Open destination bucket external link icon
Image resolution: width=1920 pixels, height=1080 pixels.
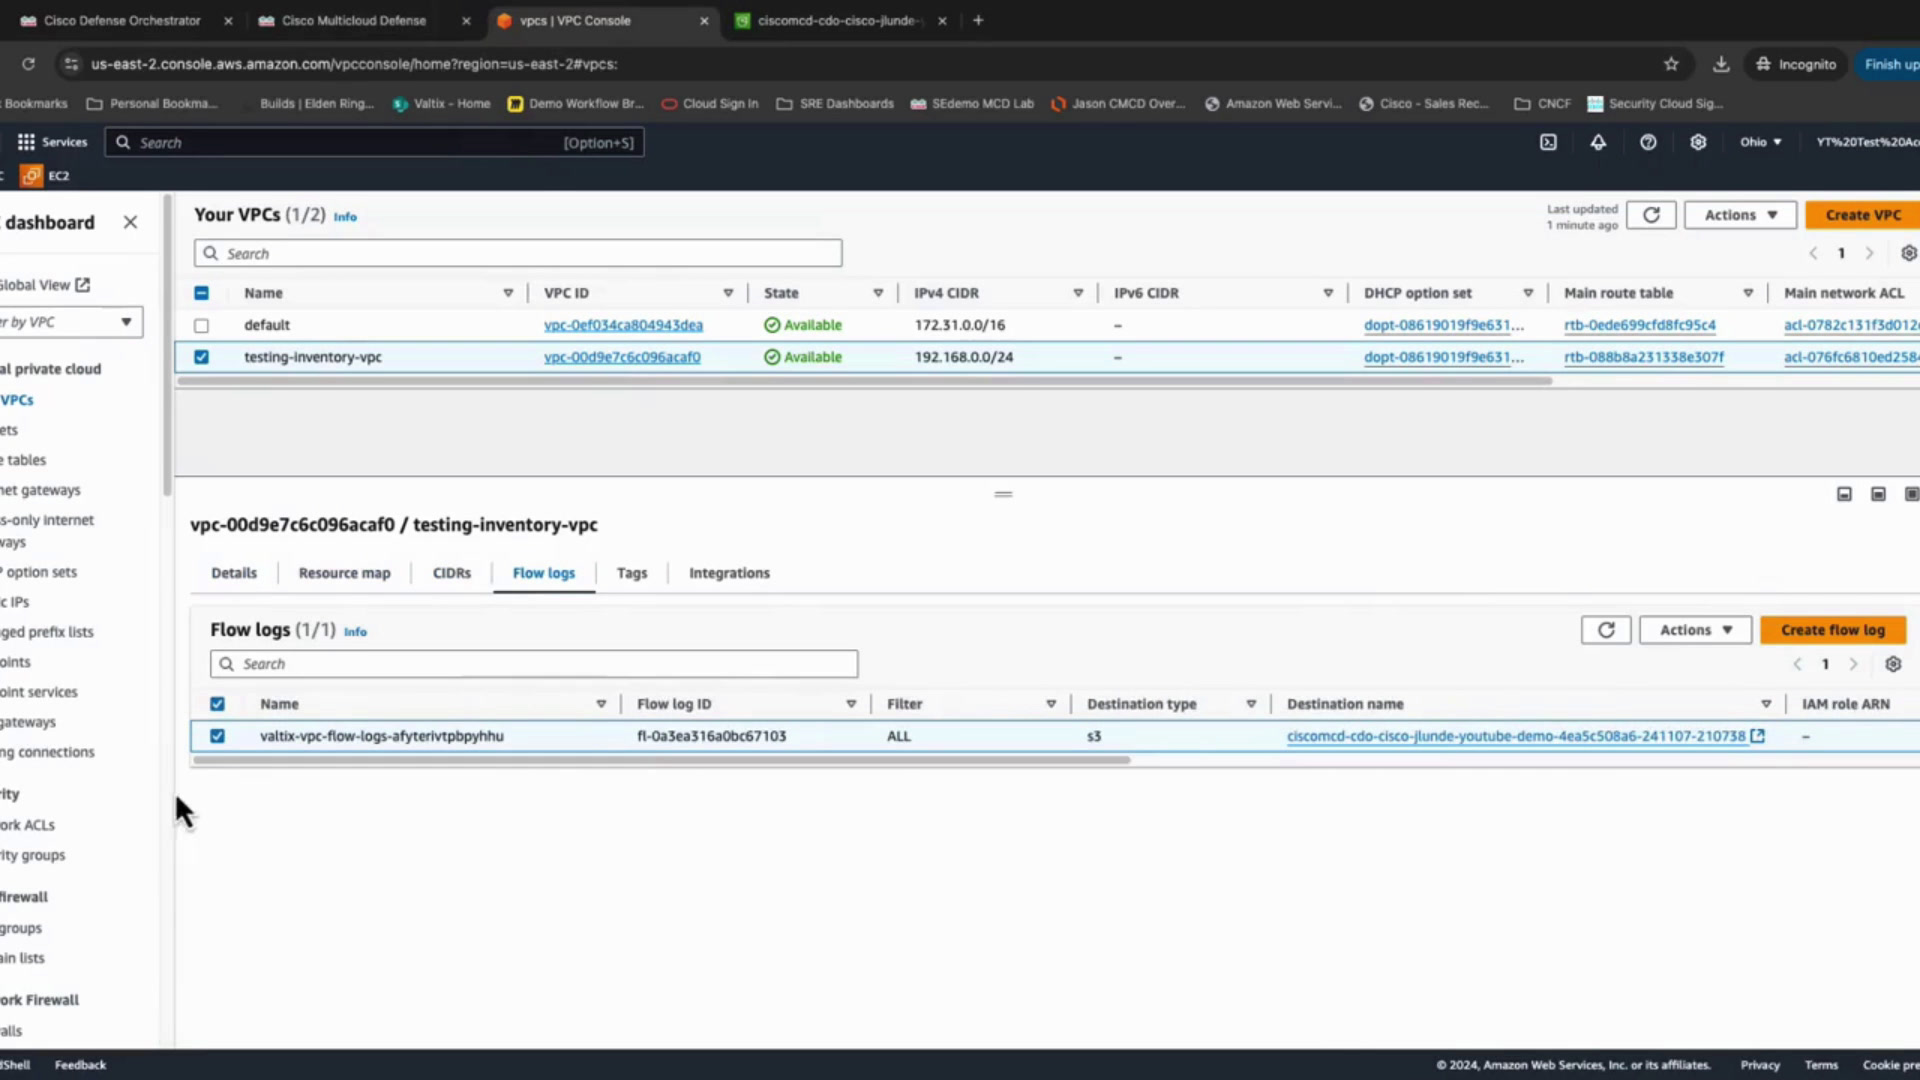(x=1757, y=736)
